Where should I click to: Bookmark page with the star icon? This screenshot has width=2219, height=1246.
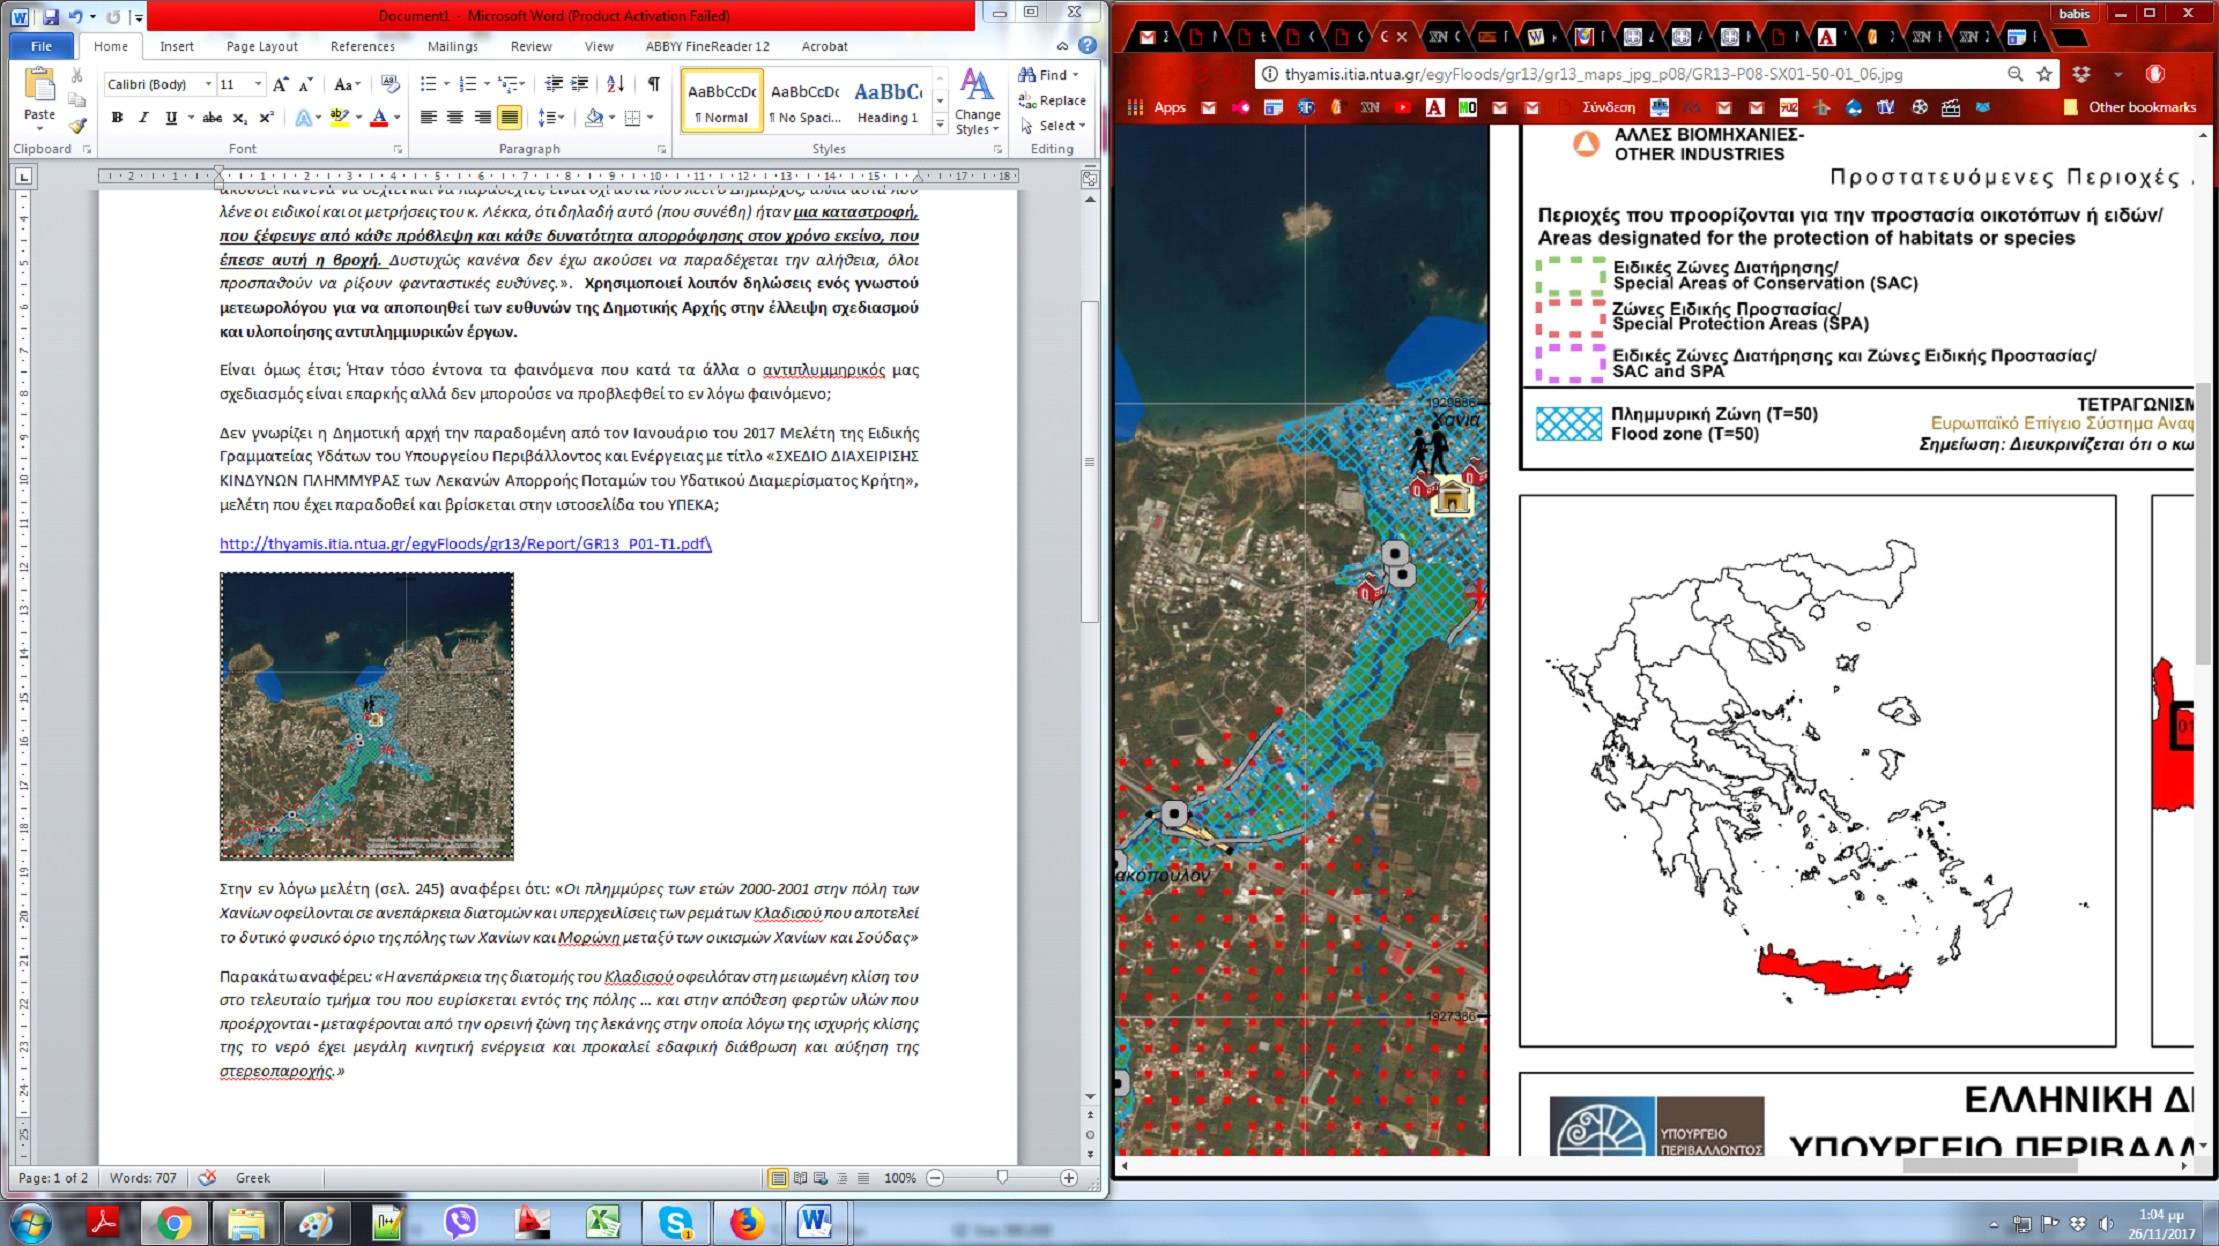tap(2044, 74)
